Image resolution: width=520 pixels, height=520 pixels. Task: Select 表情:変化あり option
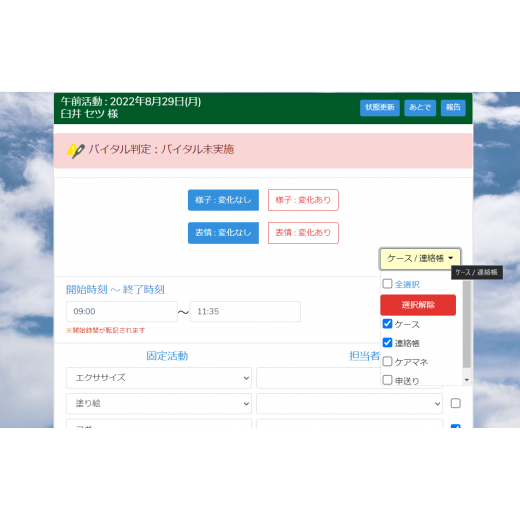click(303, 233)
